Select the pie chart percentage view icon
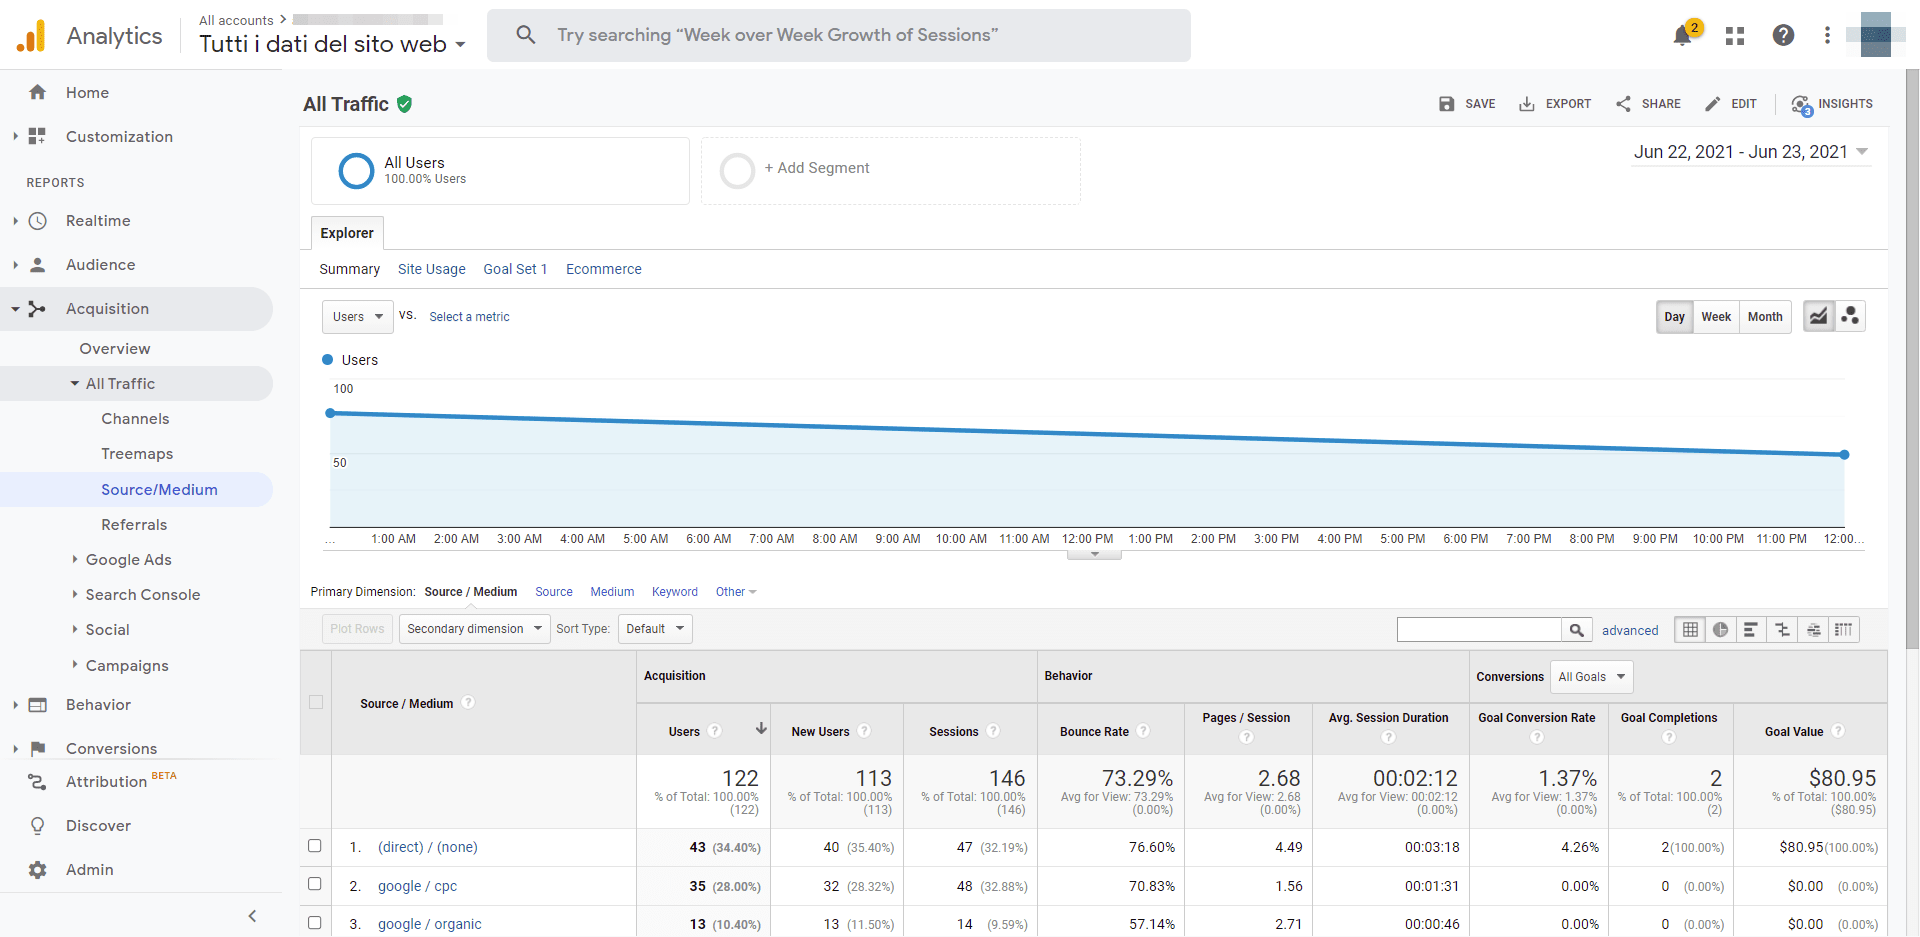The height and width of the screenshot is (937, 1920). click(1720, 630)
